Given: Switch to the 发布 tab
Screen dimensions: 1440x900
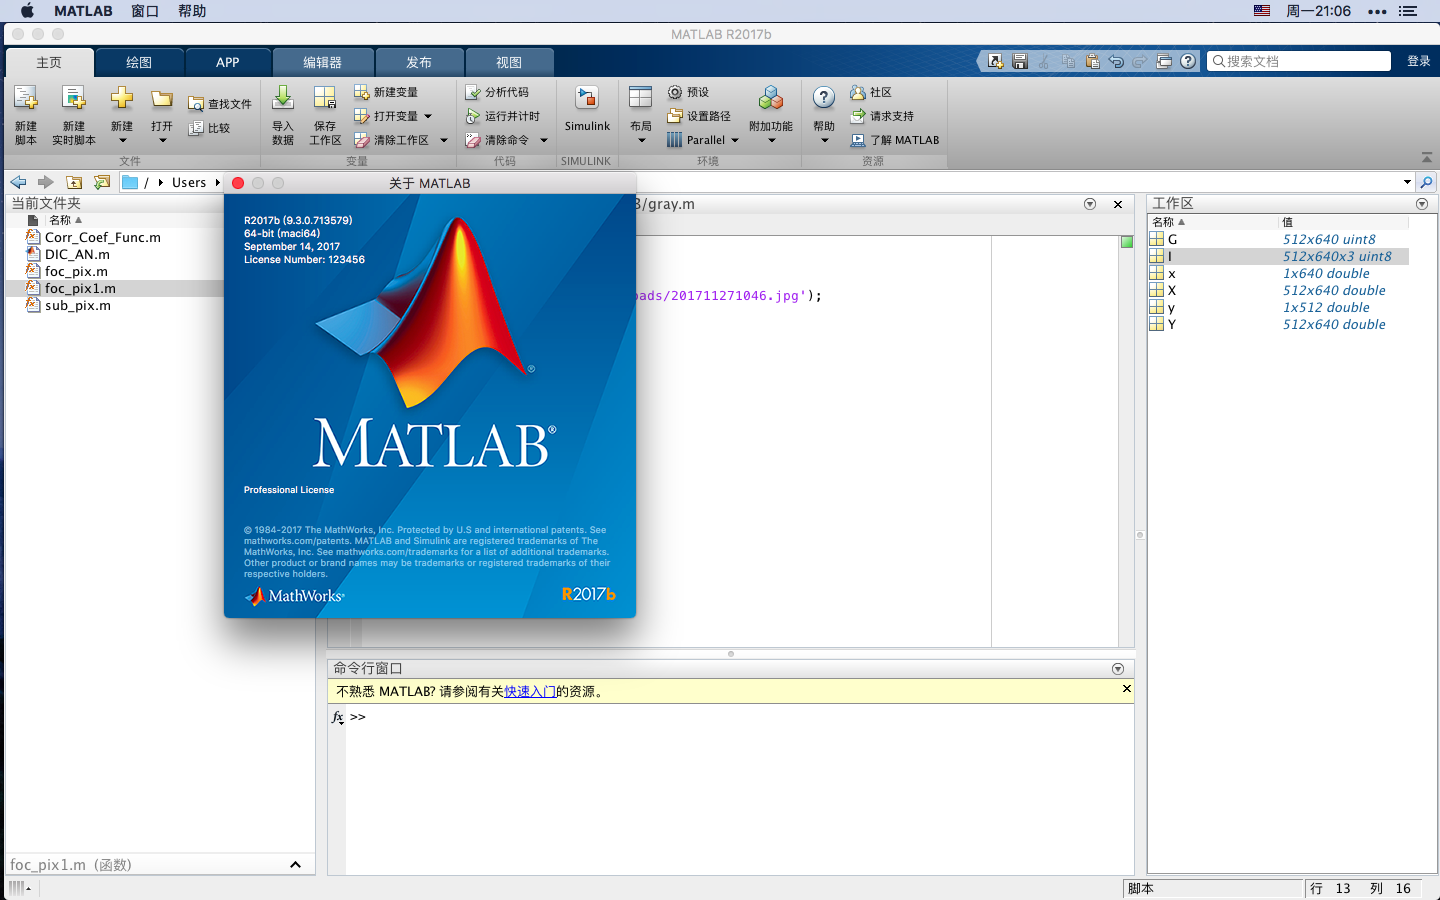Looking at the screenshot, I should 419,62.
